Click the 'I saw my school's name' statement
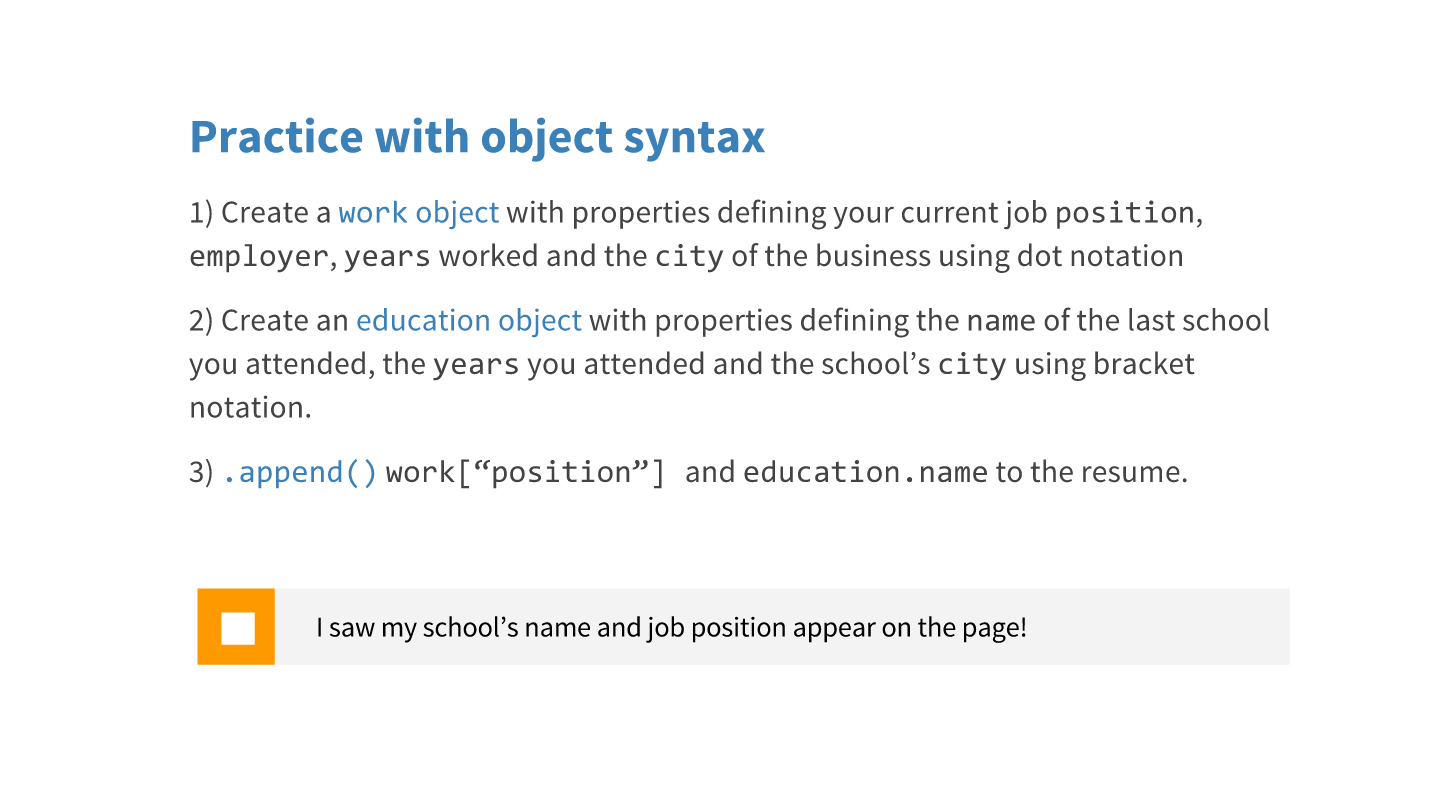Image resolution: width=1440 pixels, height=810 pixels. click(x=670, y=628)
